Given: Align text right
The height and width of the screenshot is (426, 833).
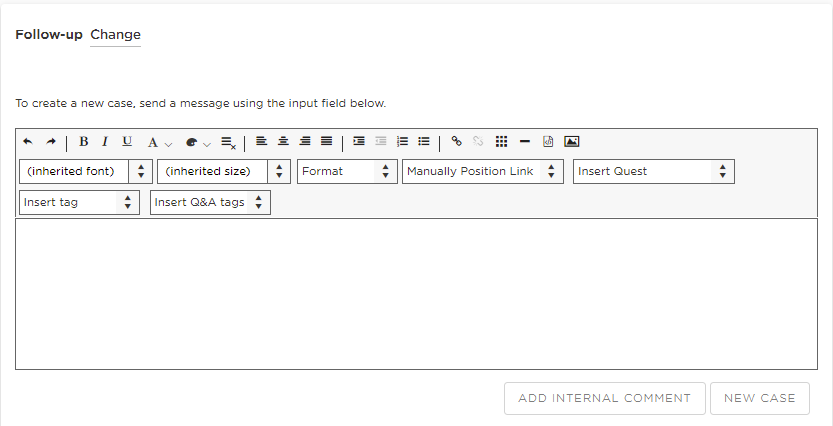Looking at the screenshot, I should 305,141.
